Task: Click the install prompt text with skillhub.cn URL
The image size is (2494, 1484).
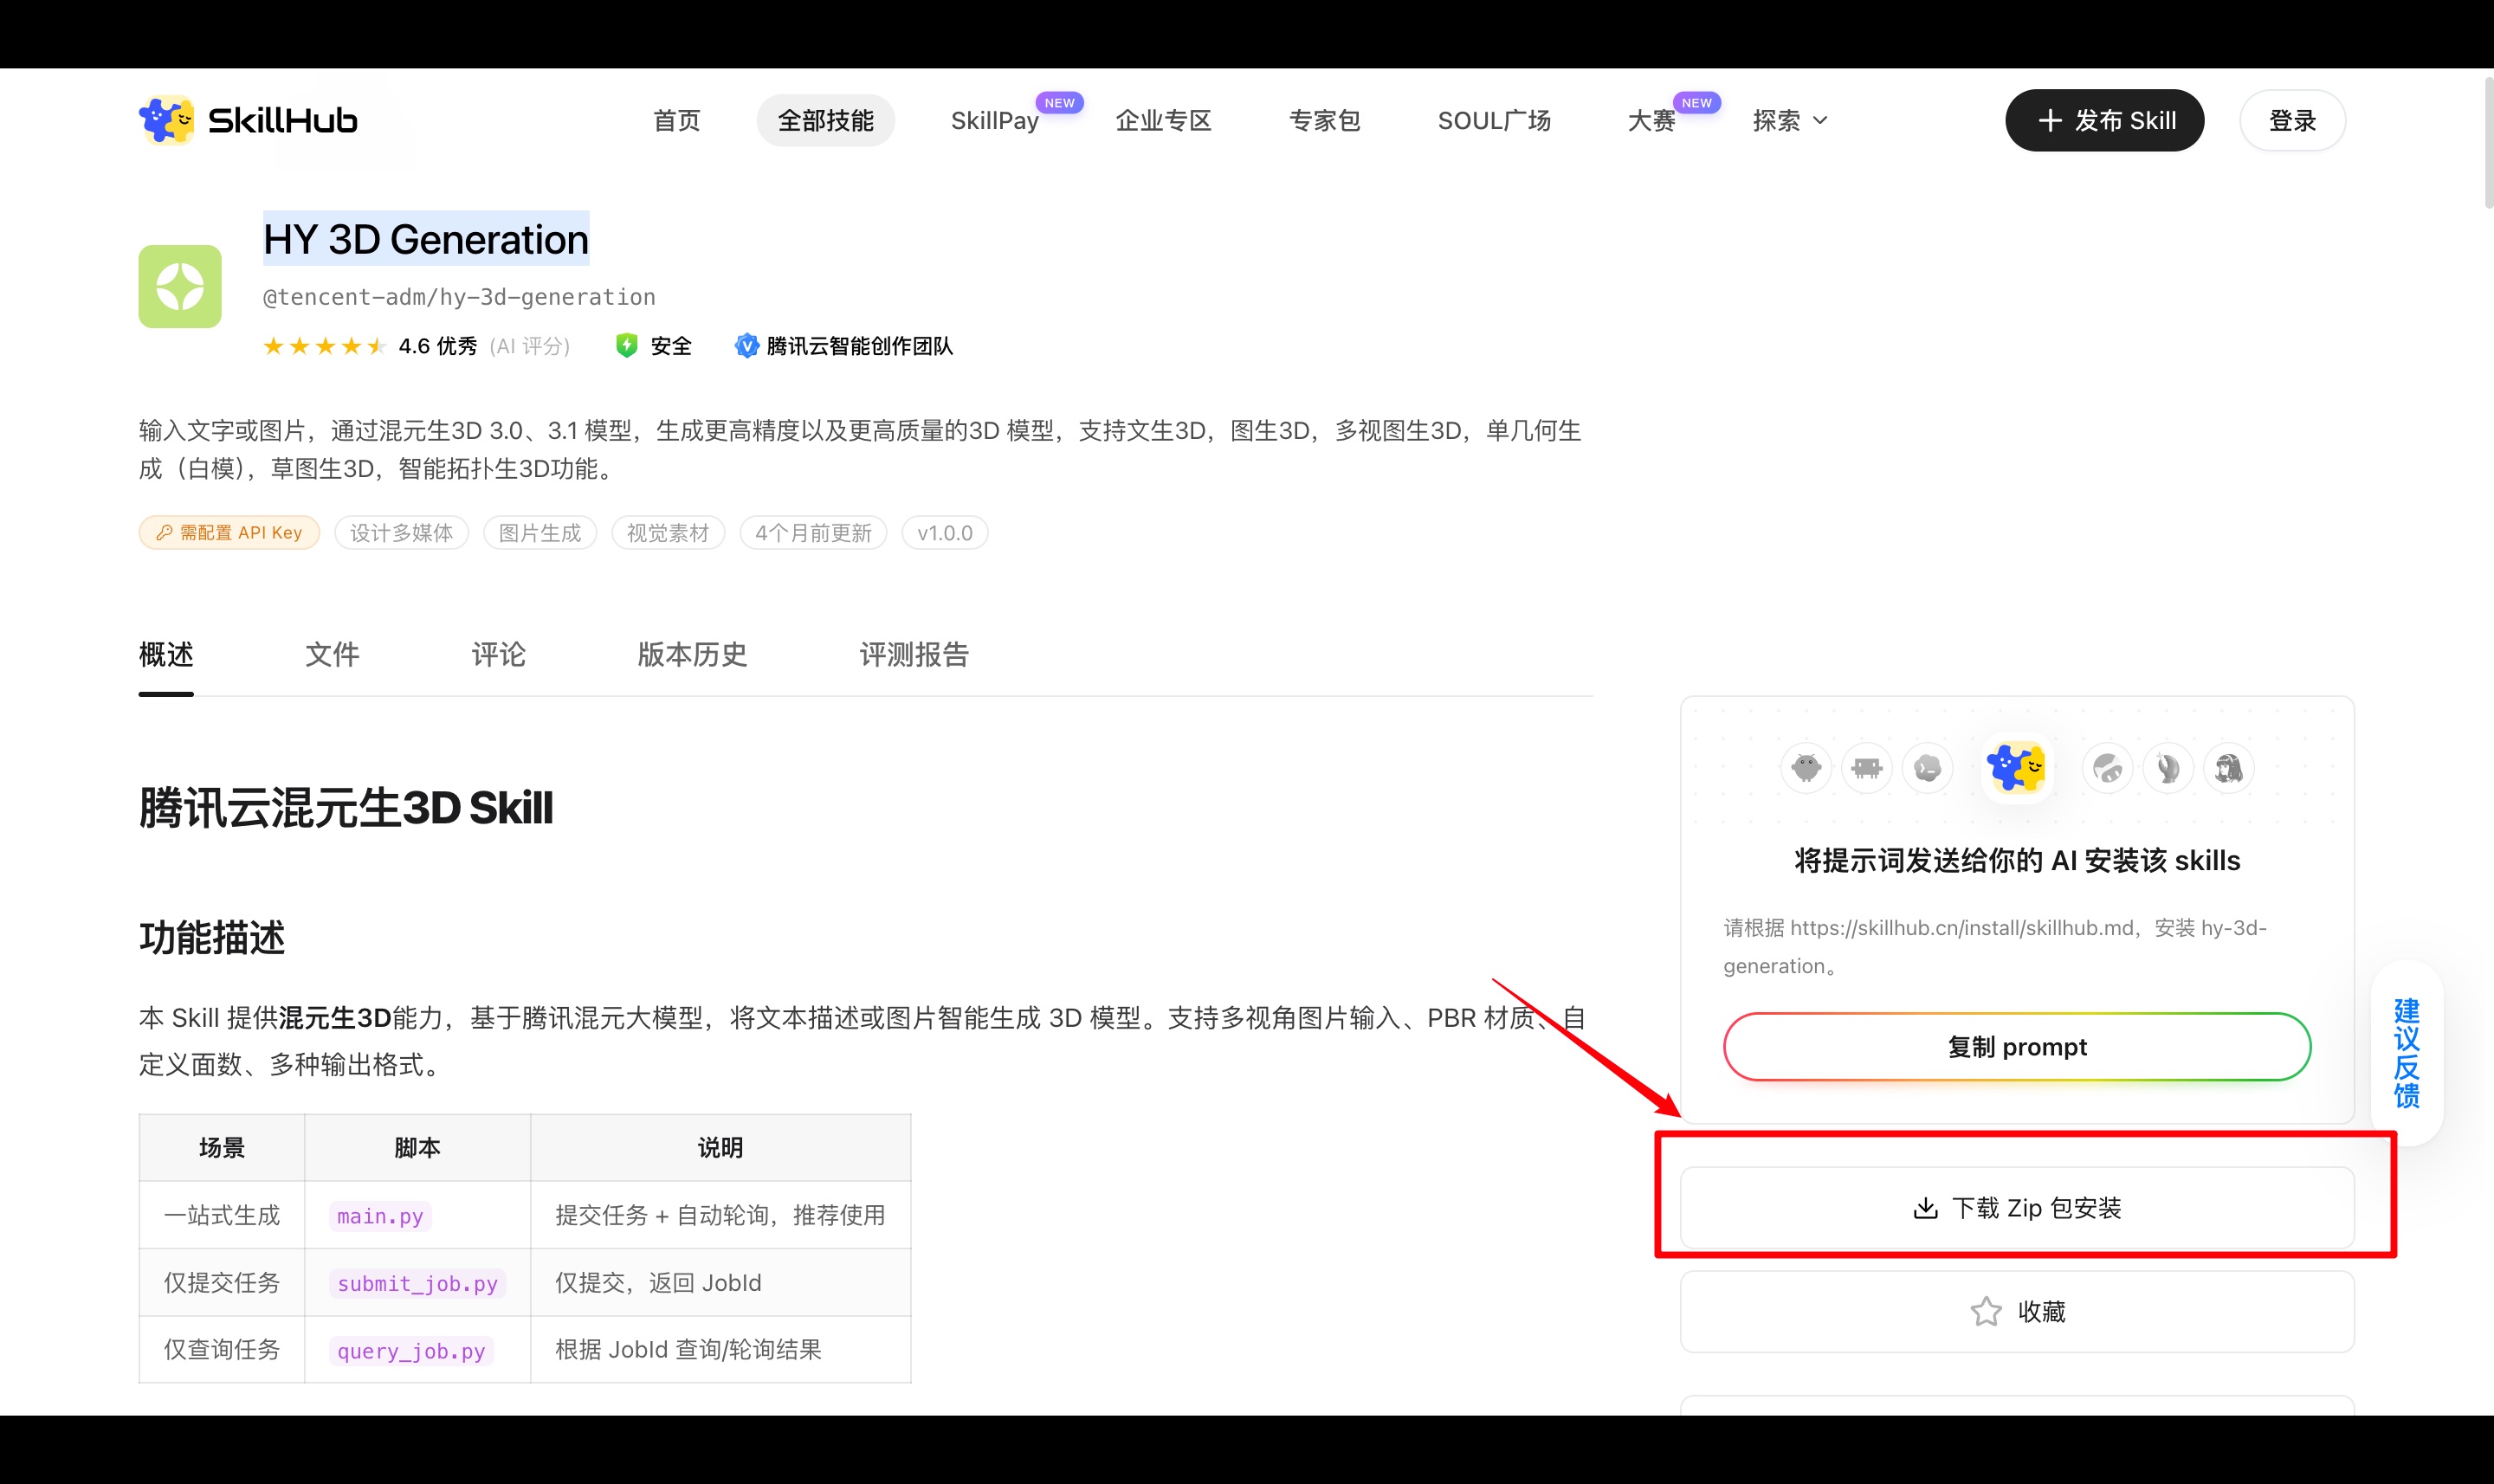Action: pos(1995,947)
